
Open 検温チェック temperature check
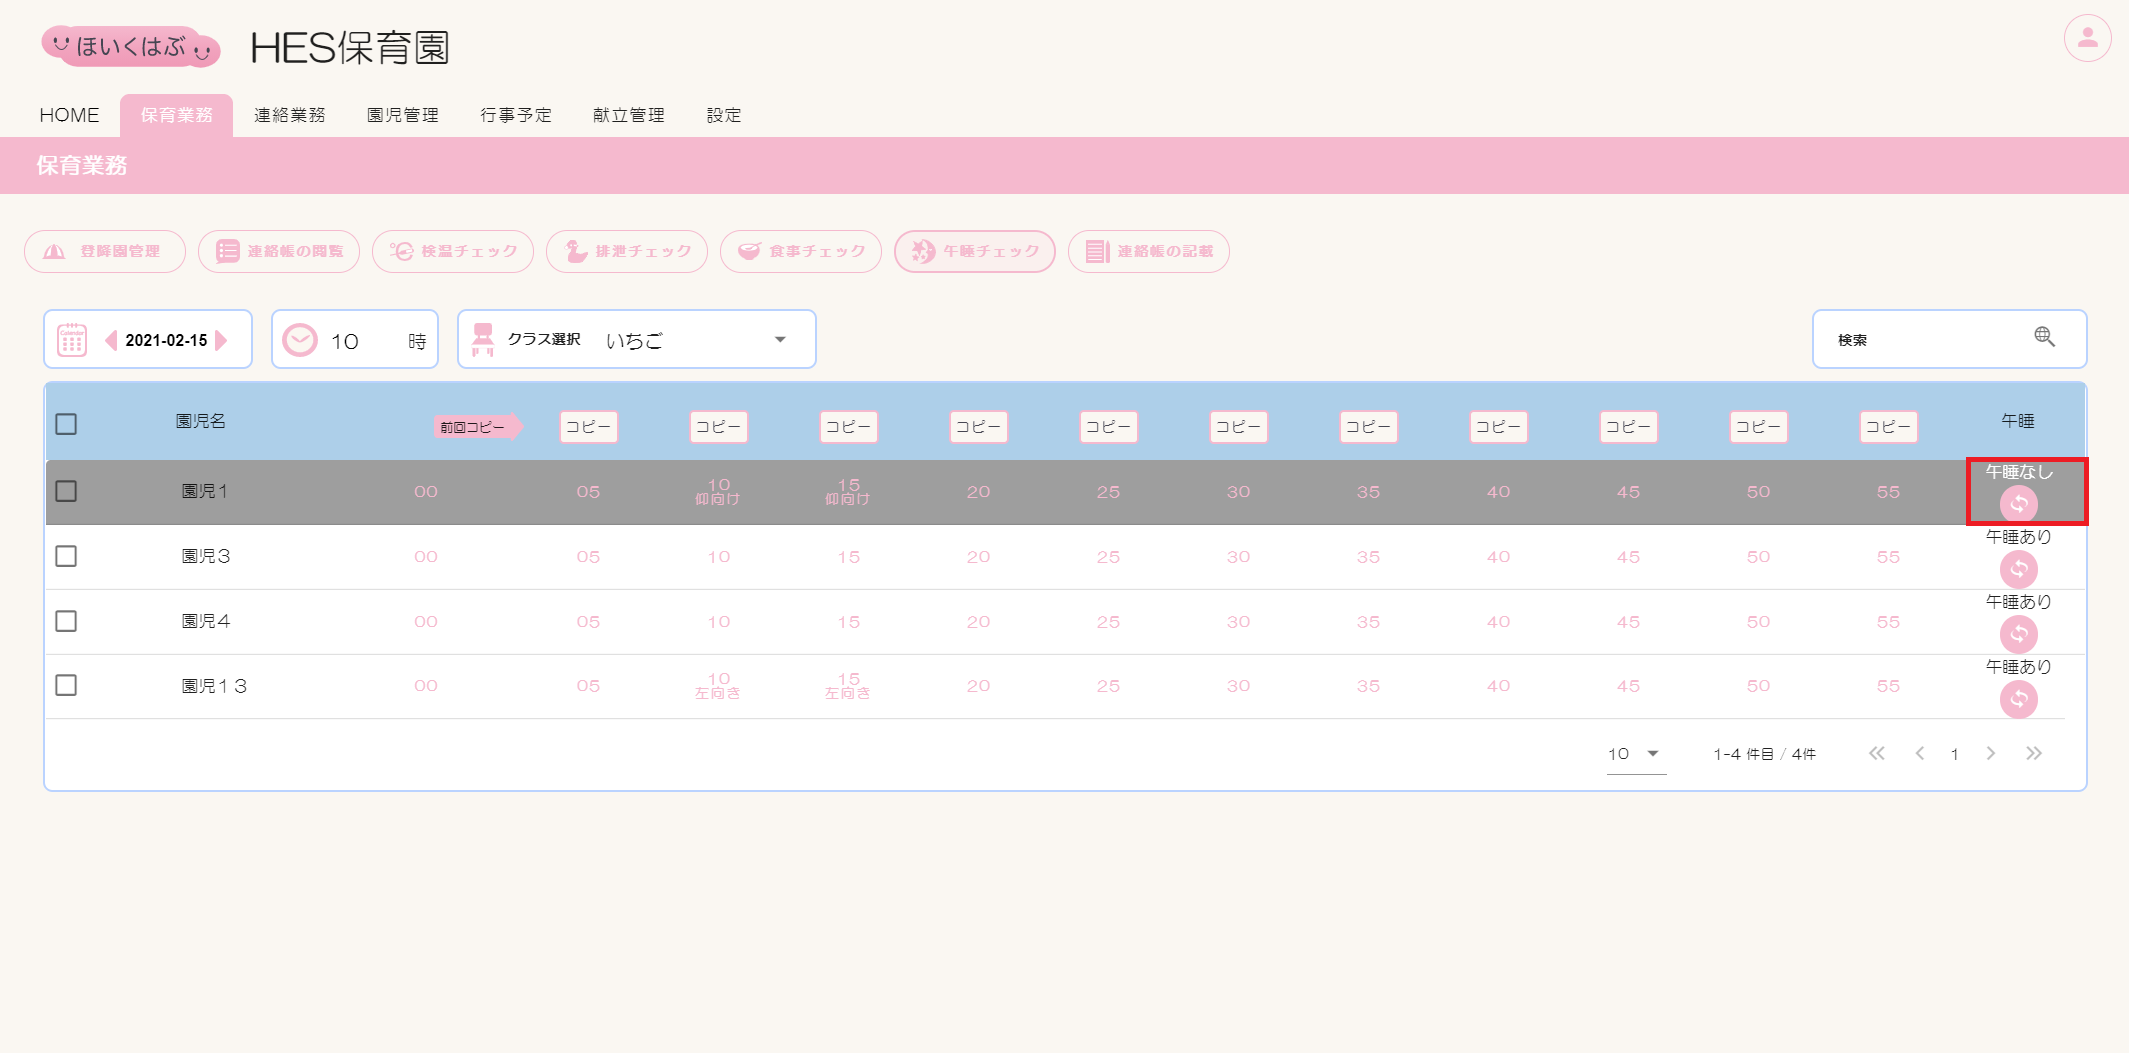click(x=453, y=251)
